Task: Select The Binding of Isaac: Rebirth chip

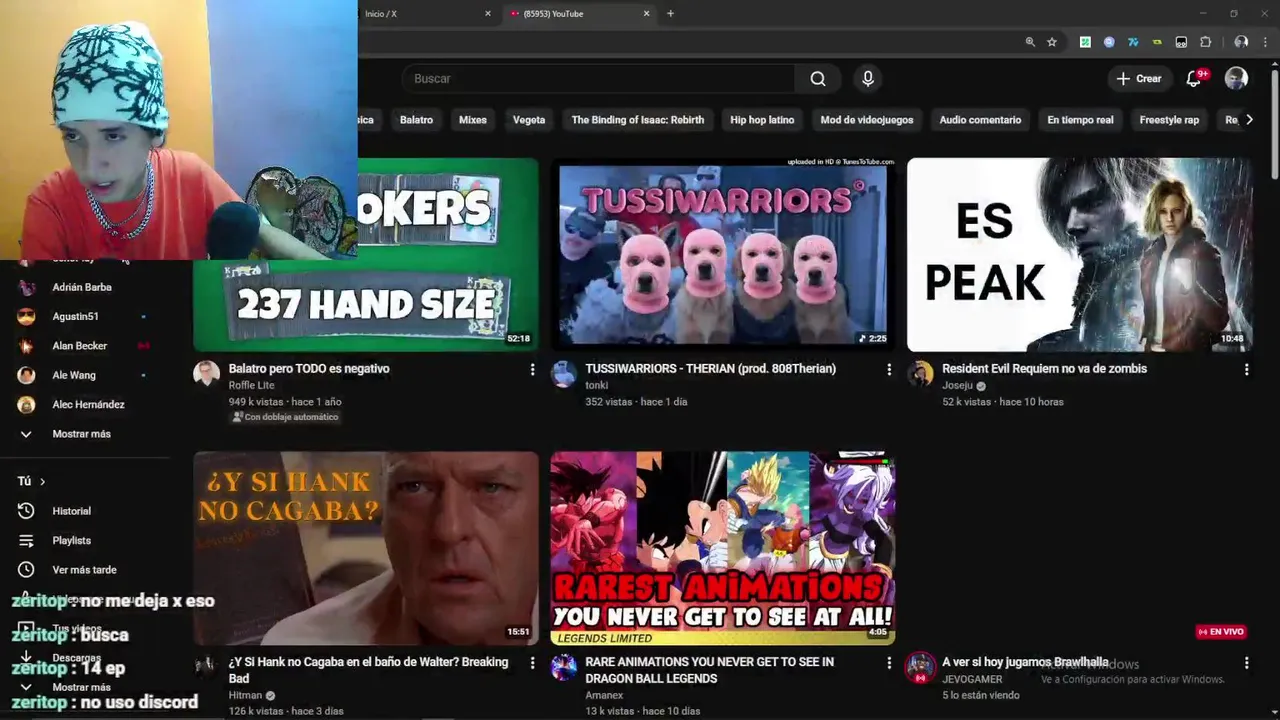Action: pyautogui.click(x=638, y=120)
